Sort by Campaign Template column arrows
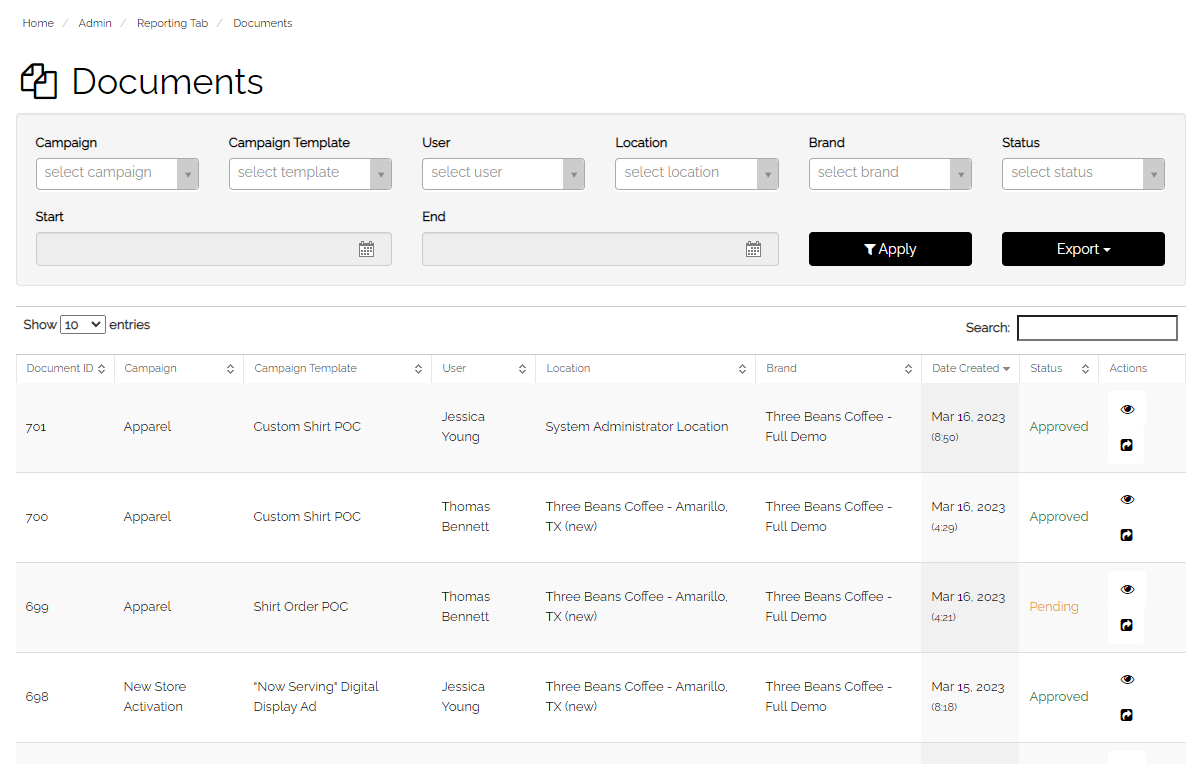Screen dimensions: 1200x764 click(x=418, y=369)
